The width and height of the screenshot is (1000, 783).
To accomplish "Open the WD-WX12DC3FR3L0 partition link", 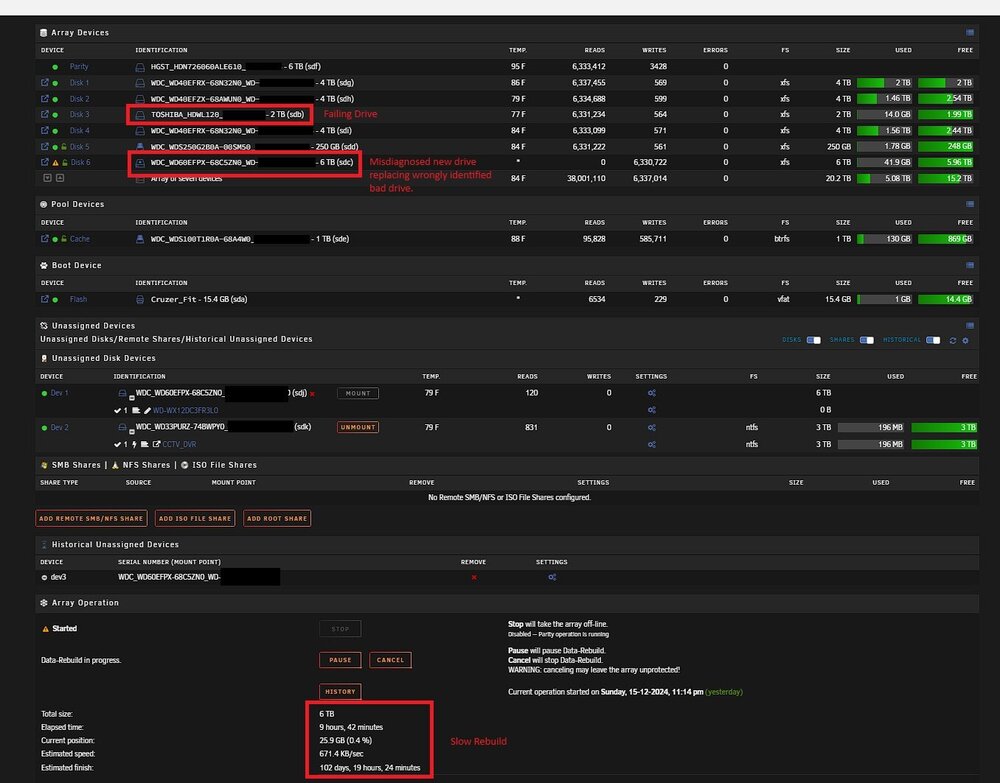I will coord(186,411).
